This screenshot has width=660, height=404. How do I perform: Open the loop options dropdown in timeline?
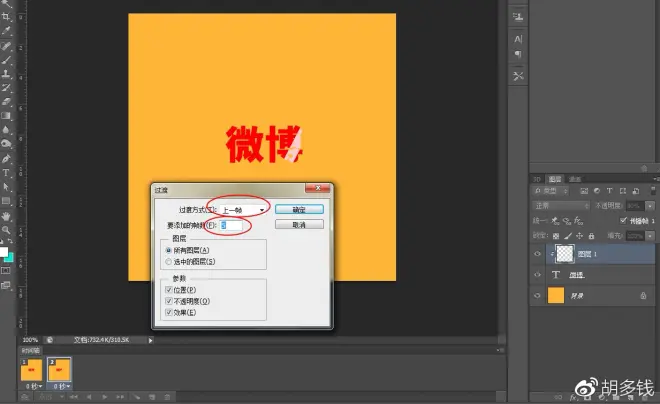(x=51, y=396)
